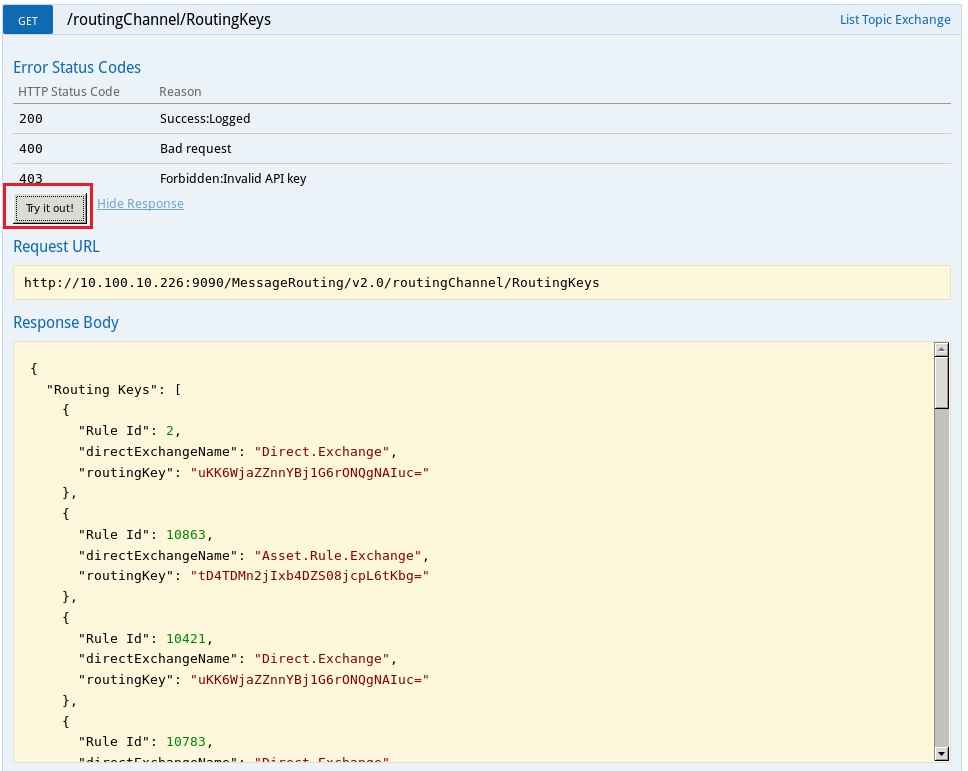The height and width of the screenshot is (771, 968).
Task: Click the HTTP Status Code column header
Action: (69, 91)
